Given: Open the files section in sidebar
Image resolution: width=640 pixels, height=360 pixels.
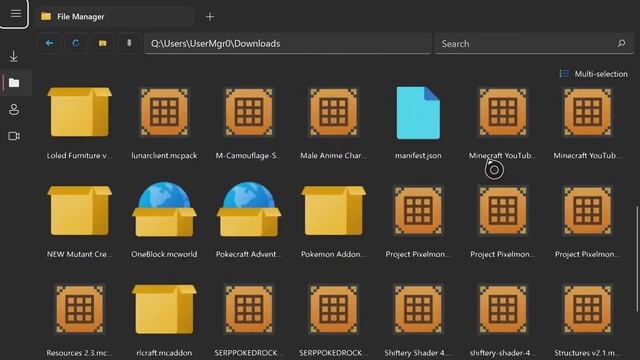Looking at the screenshot, I should pos(14,83).
